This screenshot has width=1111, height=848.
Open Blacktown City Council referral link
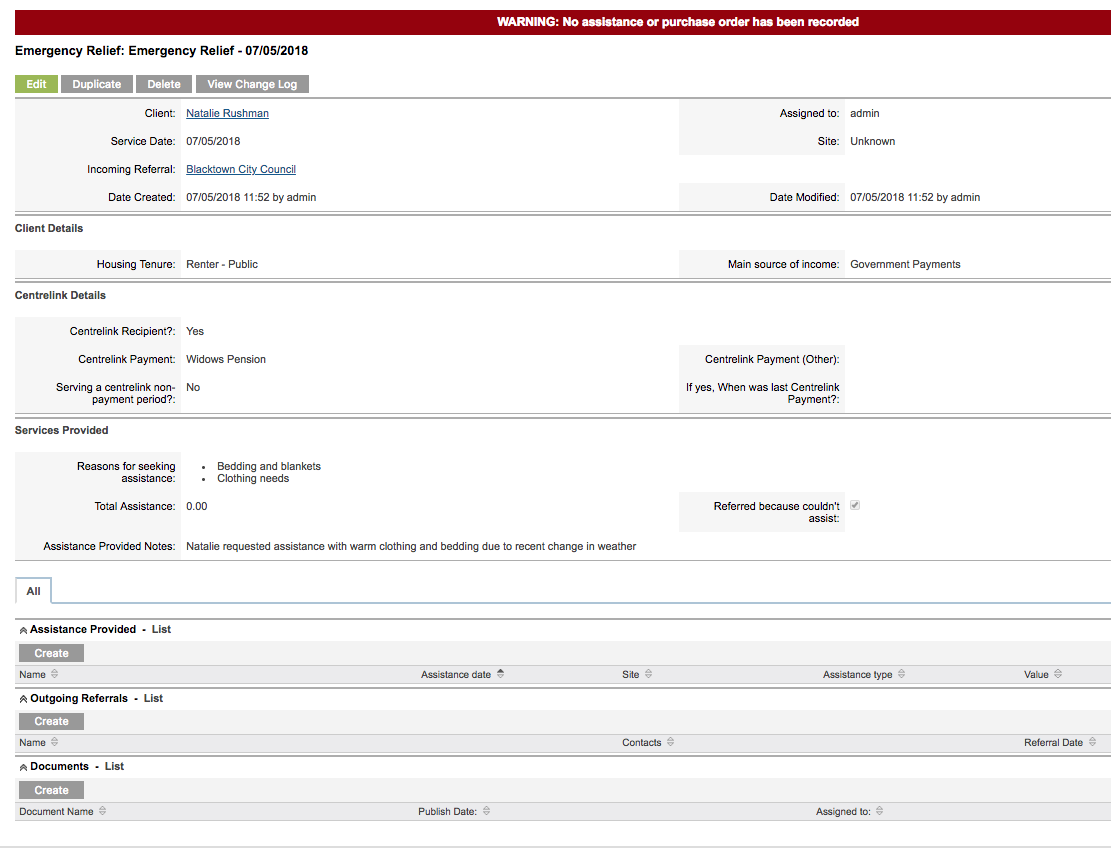(x=241, y=169)
